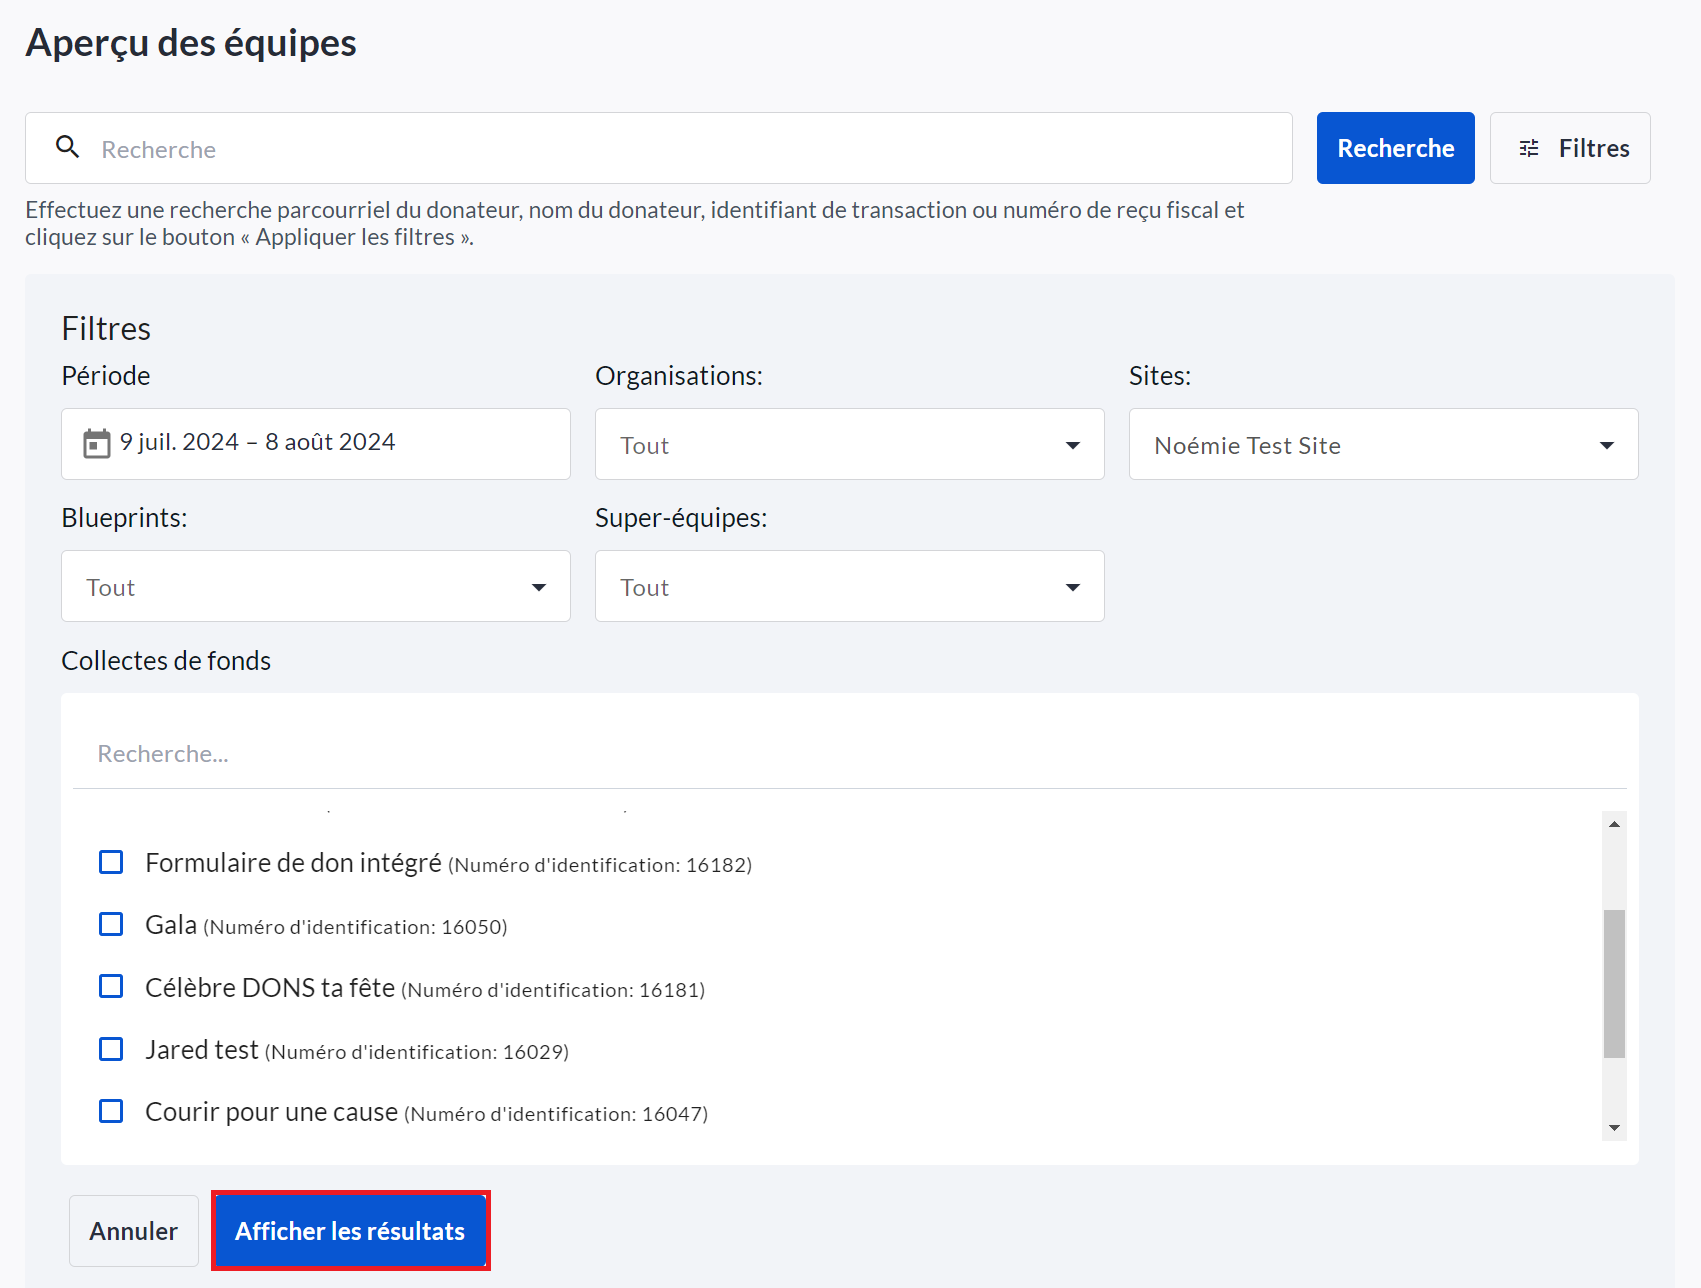Click the Filtres button
1701x1288 pixels.
(1570, 148)
